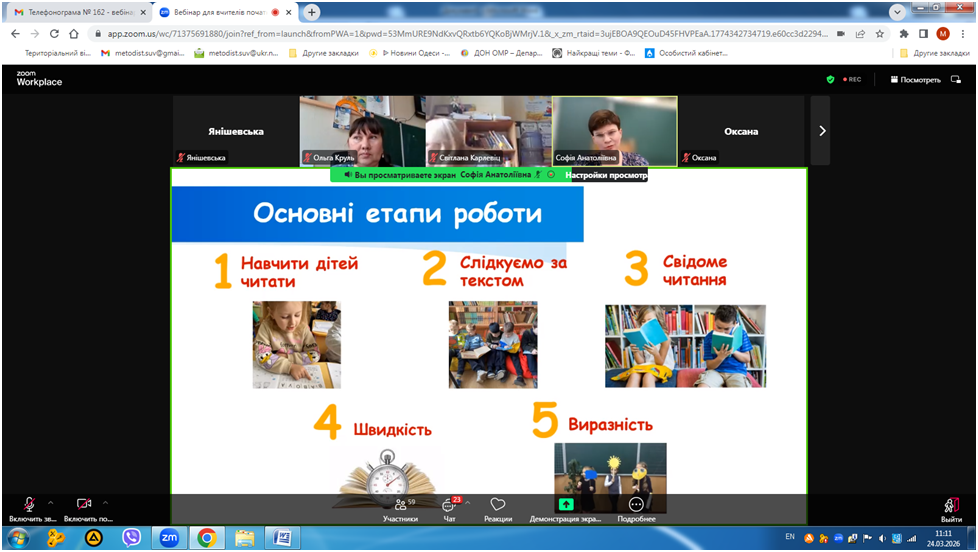Open a new browser tab
The height and width of the screenshot is (552, 978).
[312, 12]
